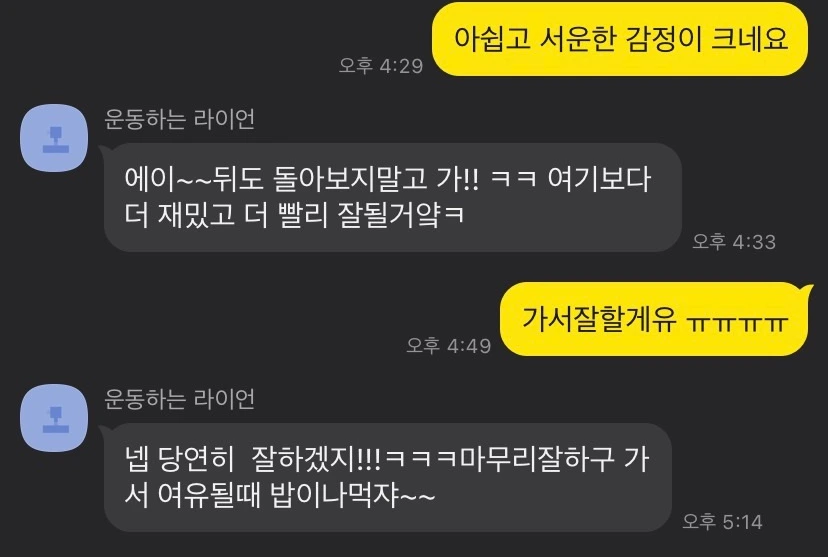The image size is (828, 557).
Task: Click the '오후 5:14' timestamp
Action: 722,522
